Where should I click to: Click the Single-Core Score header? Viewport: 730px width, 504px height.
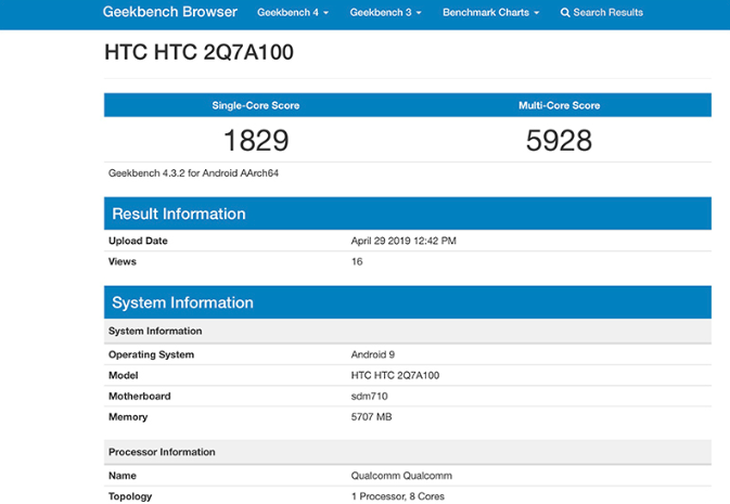(x=256, y=105)
